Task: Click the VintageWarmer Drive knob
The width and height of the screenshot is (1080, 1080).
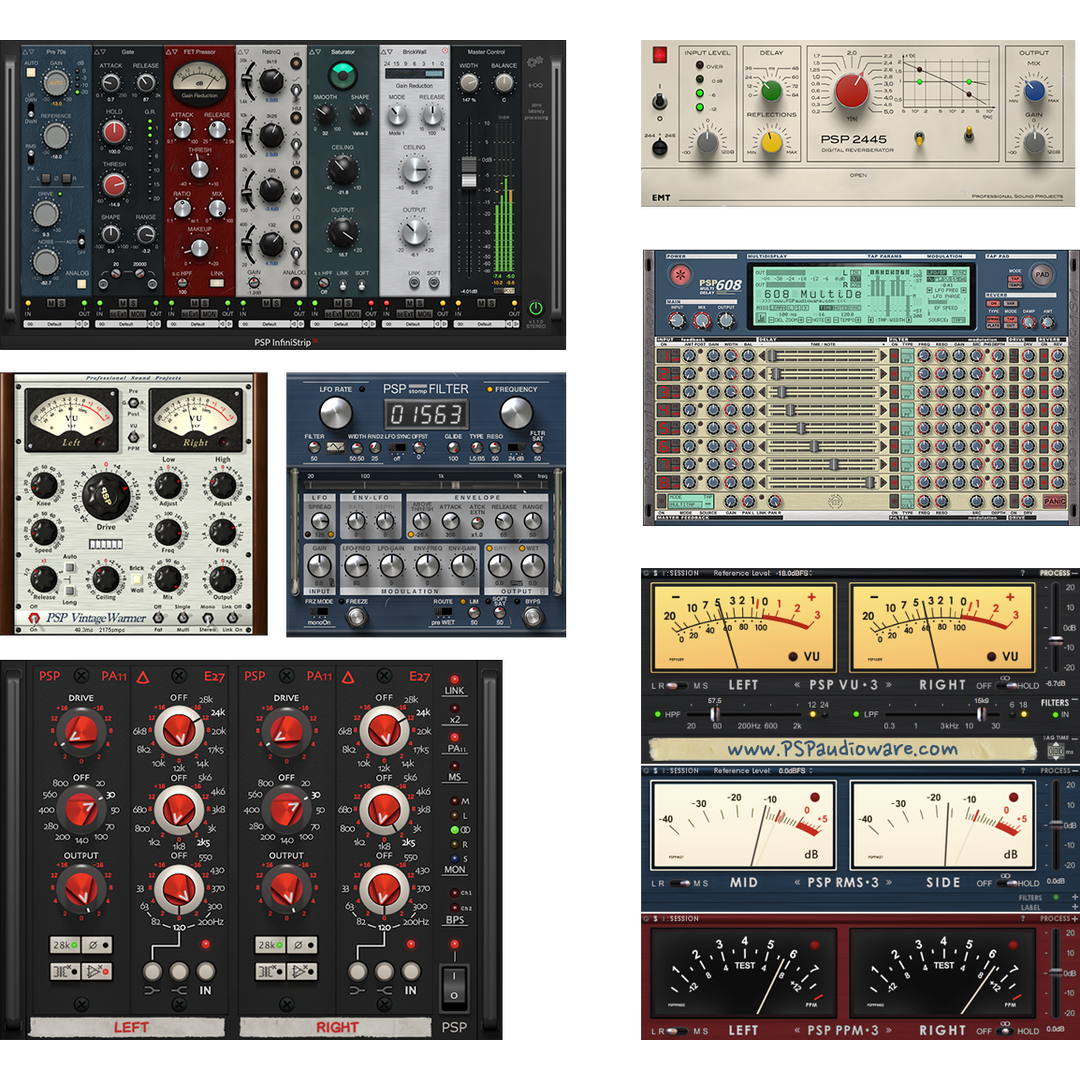Action: 105,496
